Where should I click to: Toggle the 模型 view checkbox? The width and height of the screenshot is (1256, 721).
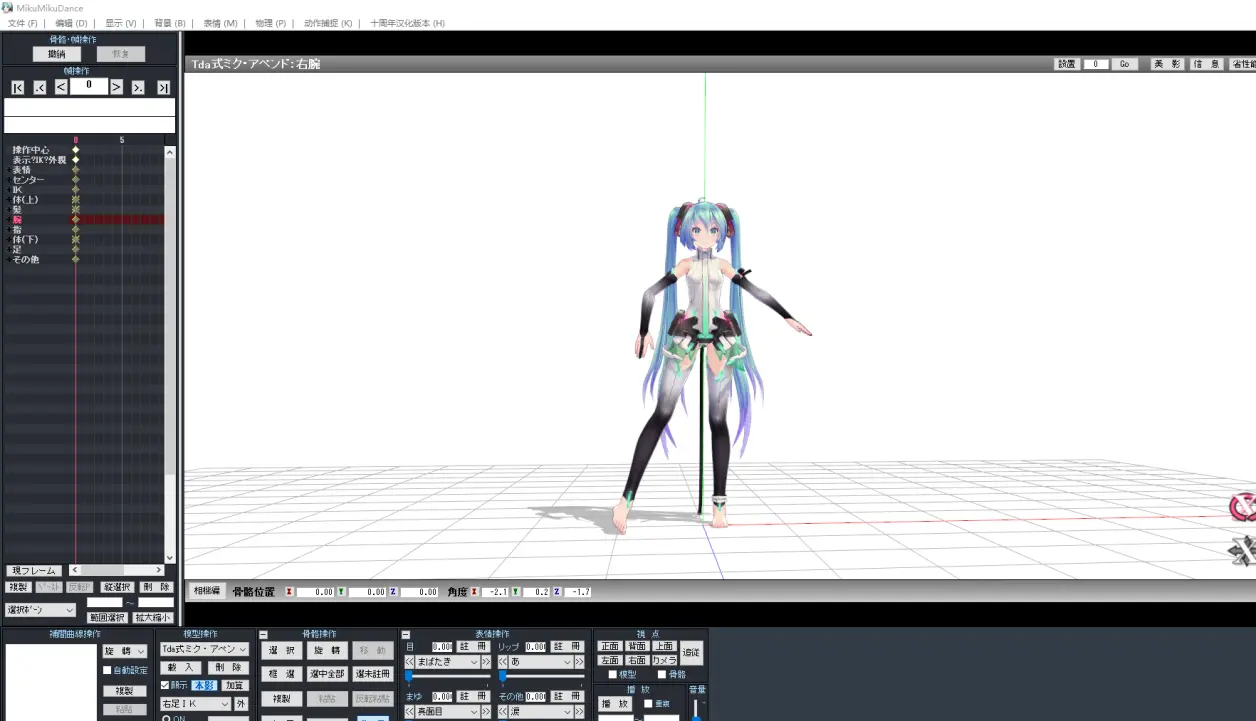click(613, 674)
